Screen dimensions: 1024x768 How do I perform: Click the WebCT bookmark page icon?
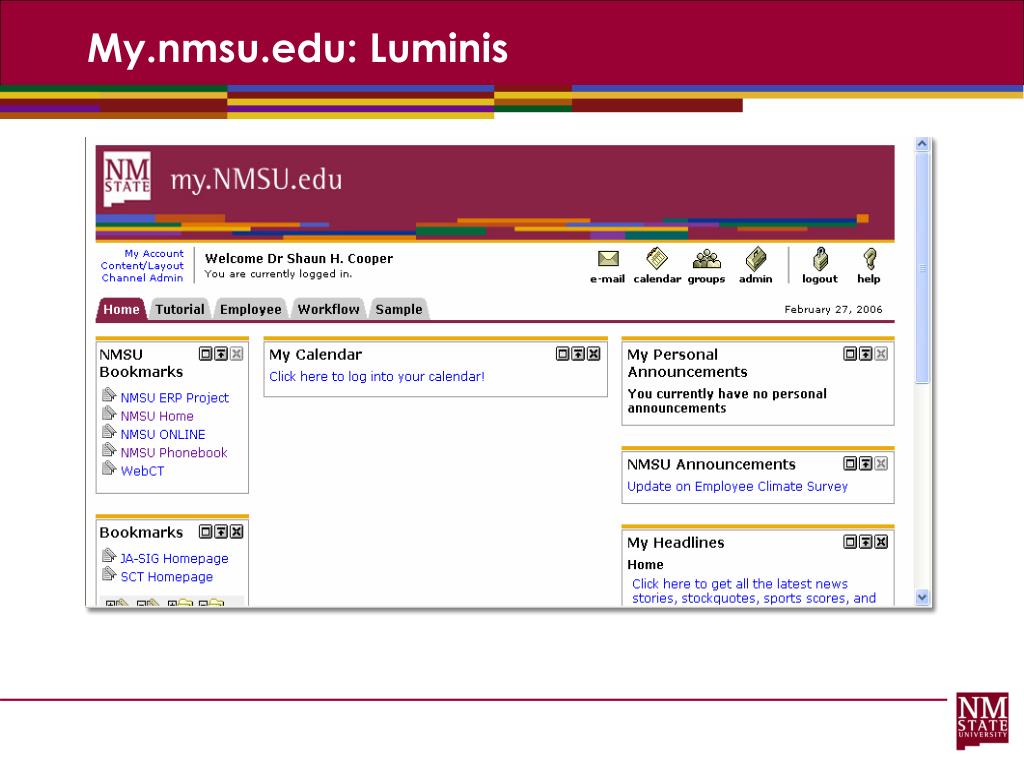pyautogui.click(x=109, y=468)
